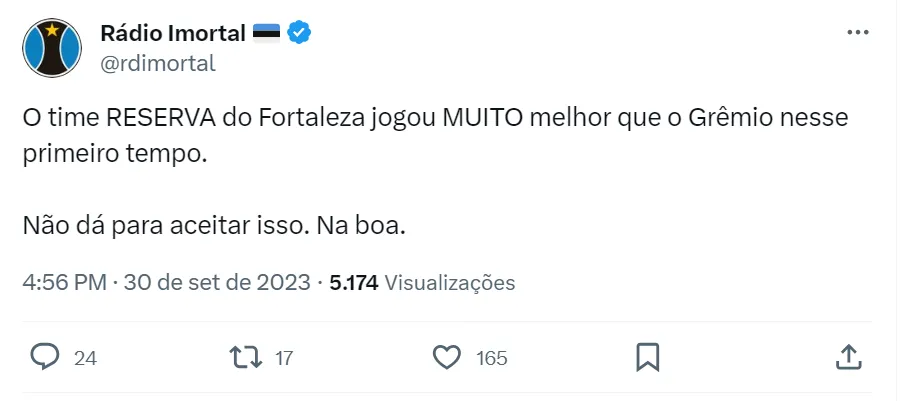This screenshot has width=916, height=401.
Task: Bookmark this tweet
Action: 647,356
